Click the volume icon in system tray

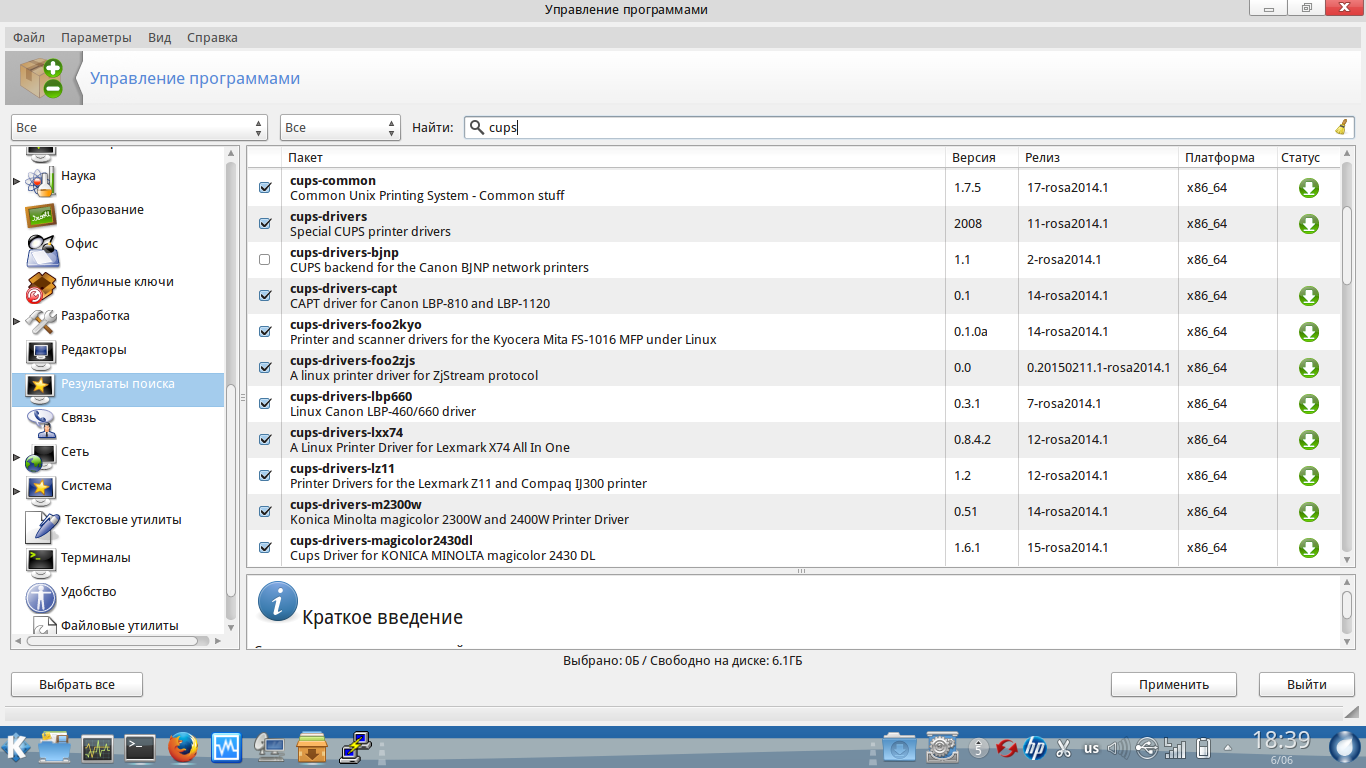click(1119, 747)
